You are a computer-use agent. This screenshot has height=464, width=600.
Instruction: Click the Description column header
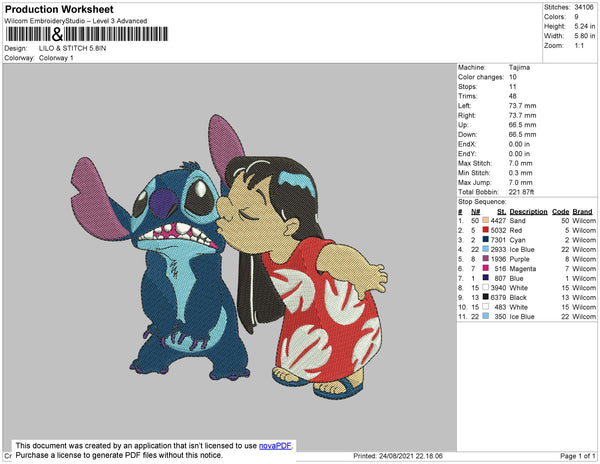tap(527, 212)
